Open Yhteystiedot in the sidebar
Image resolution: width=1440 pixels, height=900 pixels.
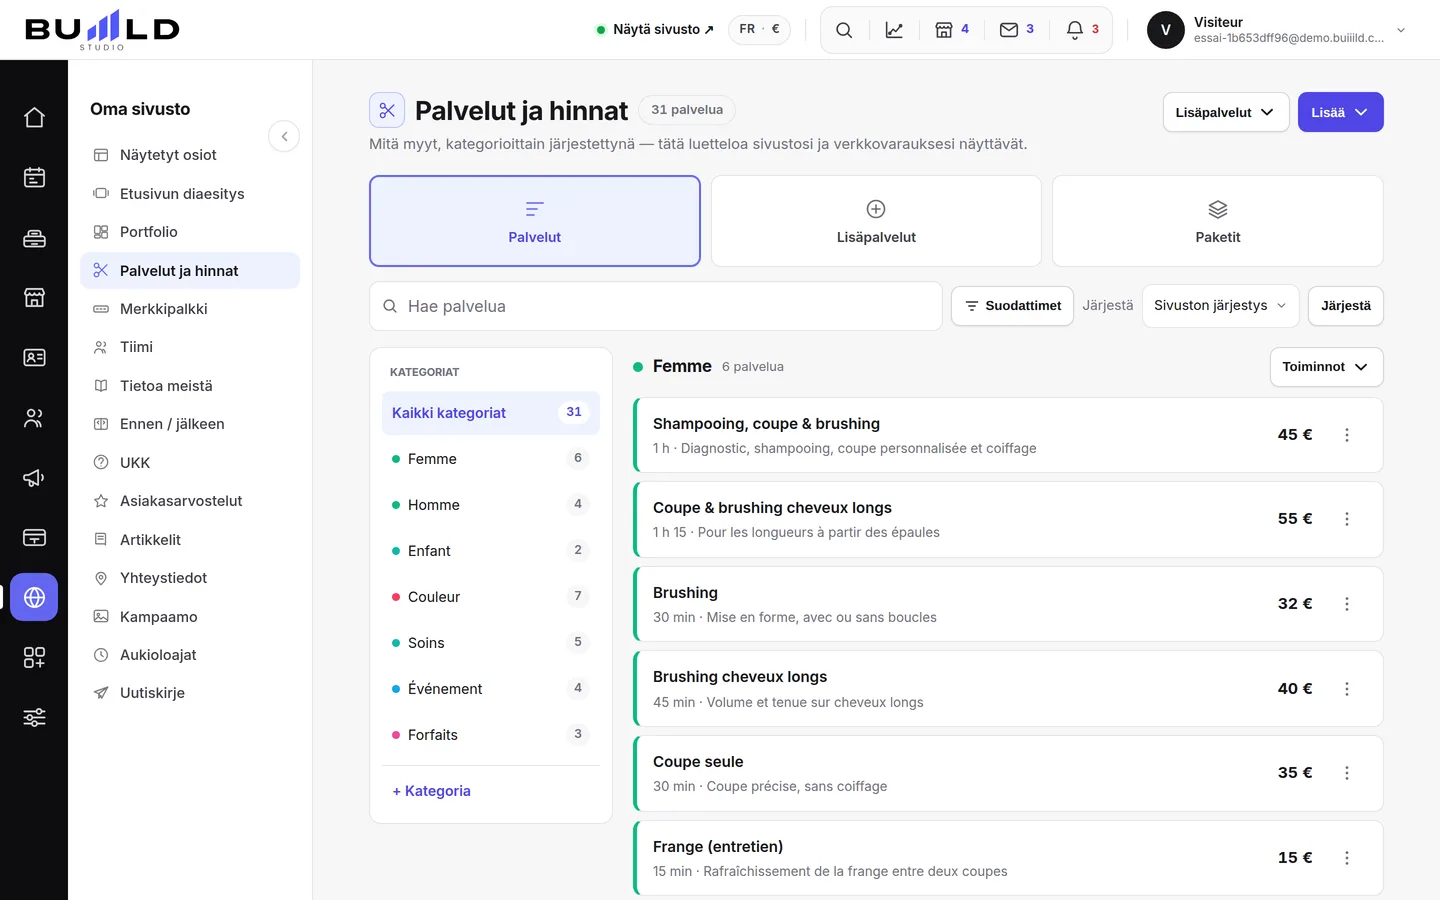pos(190,578)
